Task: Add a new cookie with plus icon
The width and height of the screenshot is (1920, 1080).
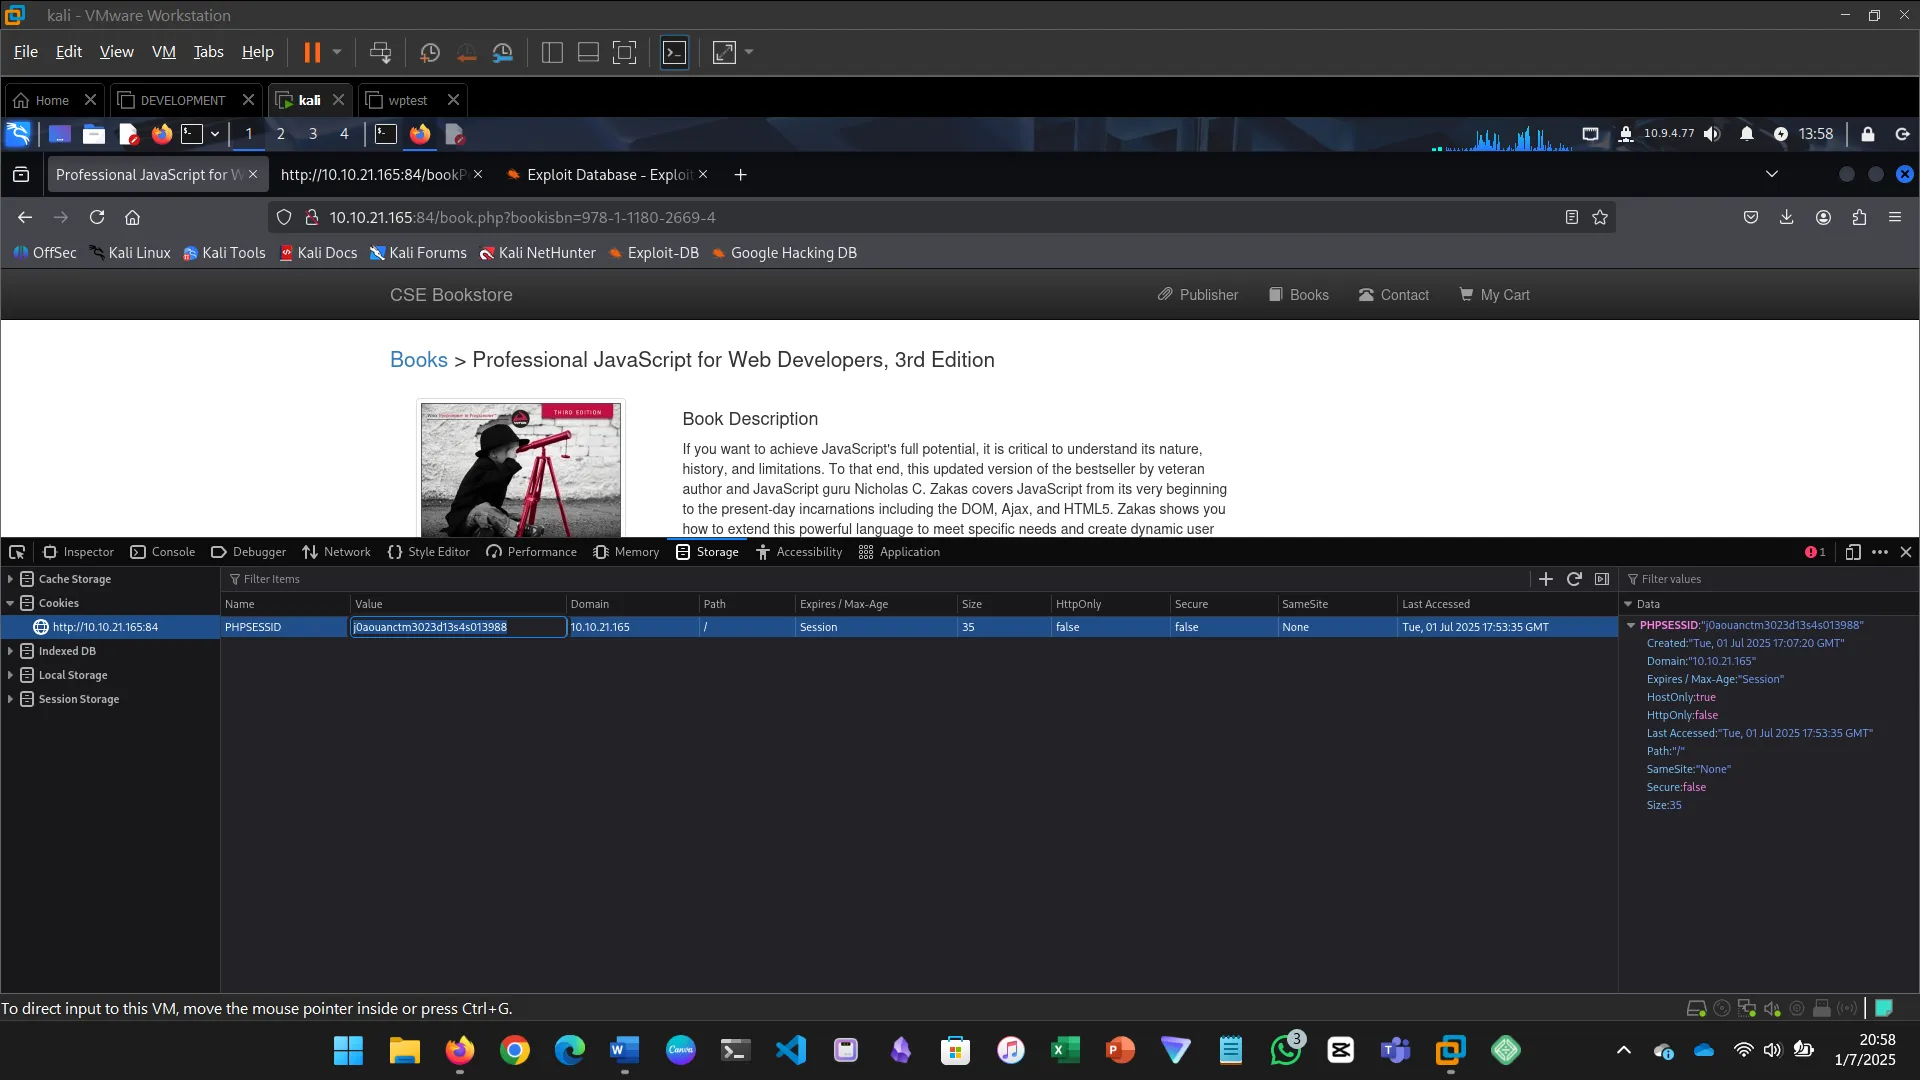Action: [x=1546, y=579]
